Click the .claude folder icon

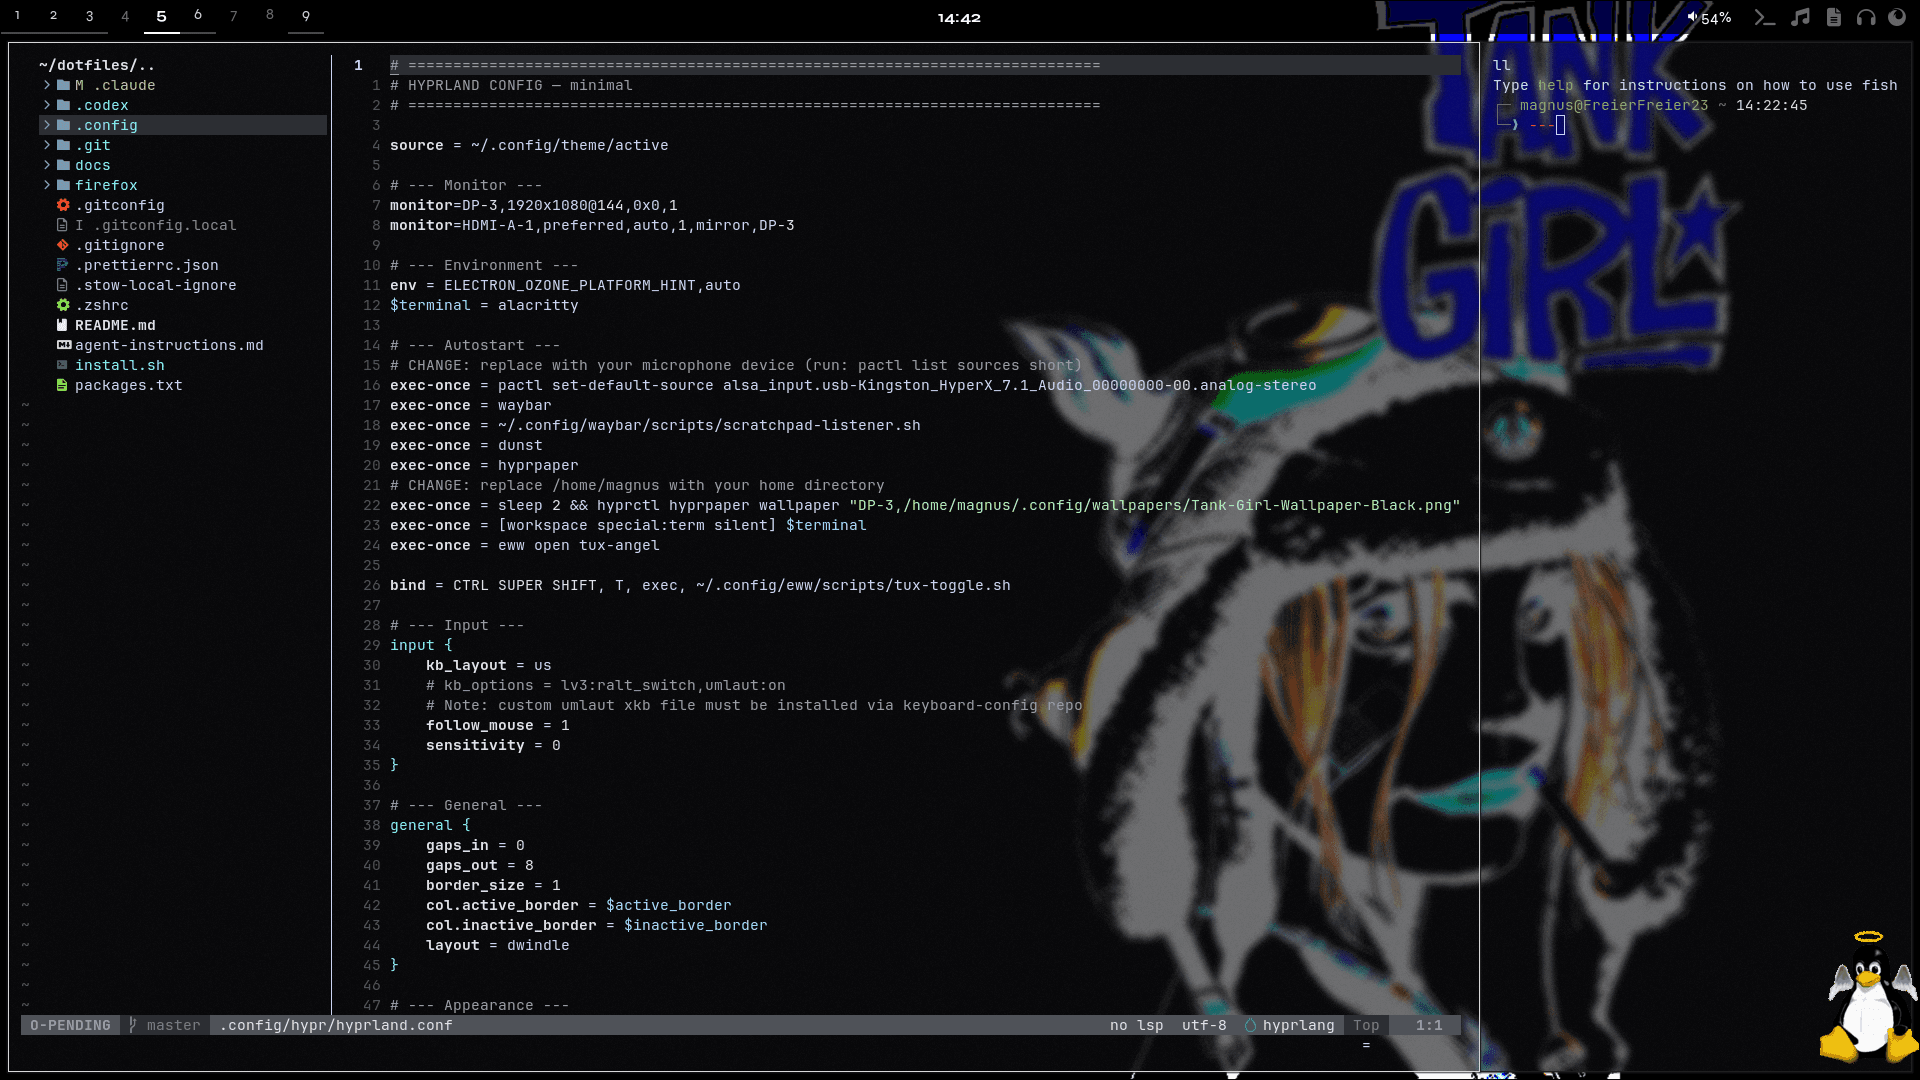tap(63, 85)
